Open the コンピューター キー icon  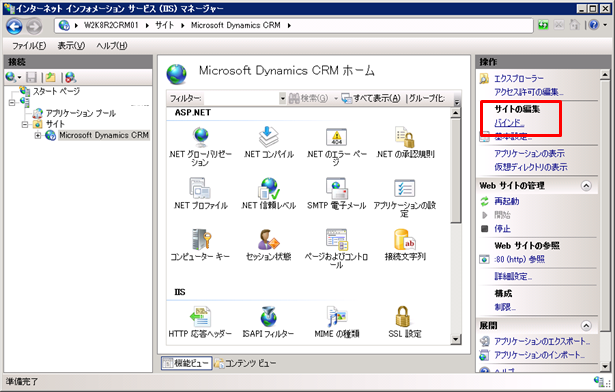point(200,245)
